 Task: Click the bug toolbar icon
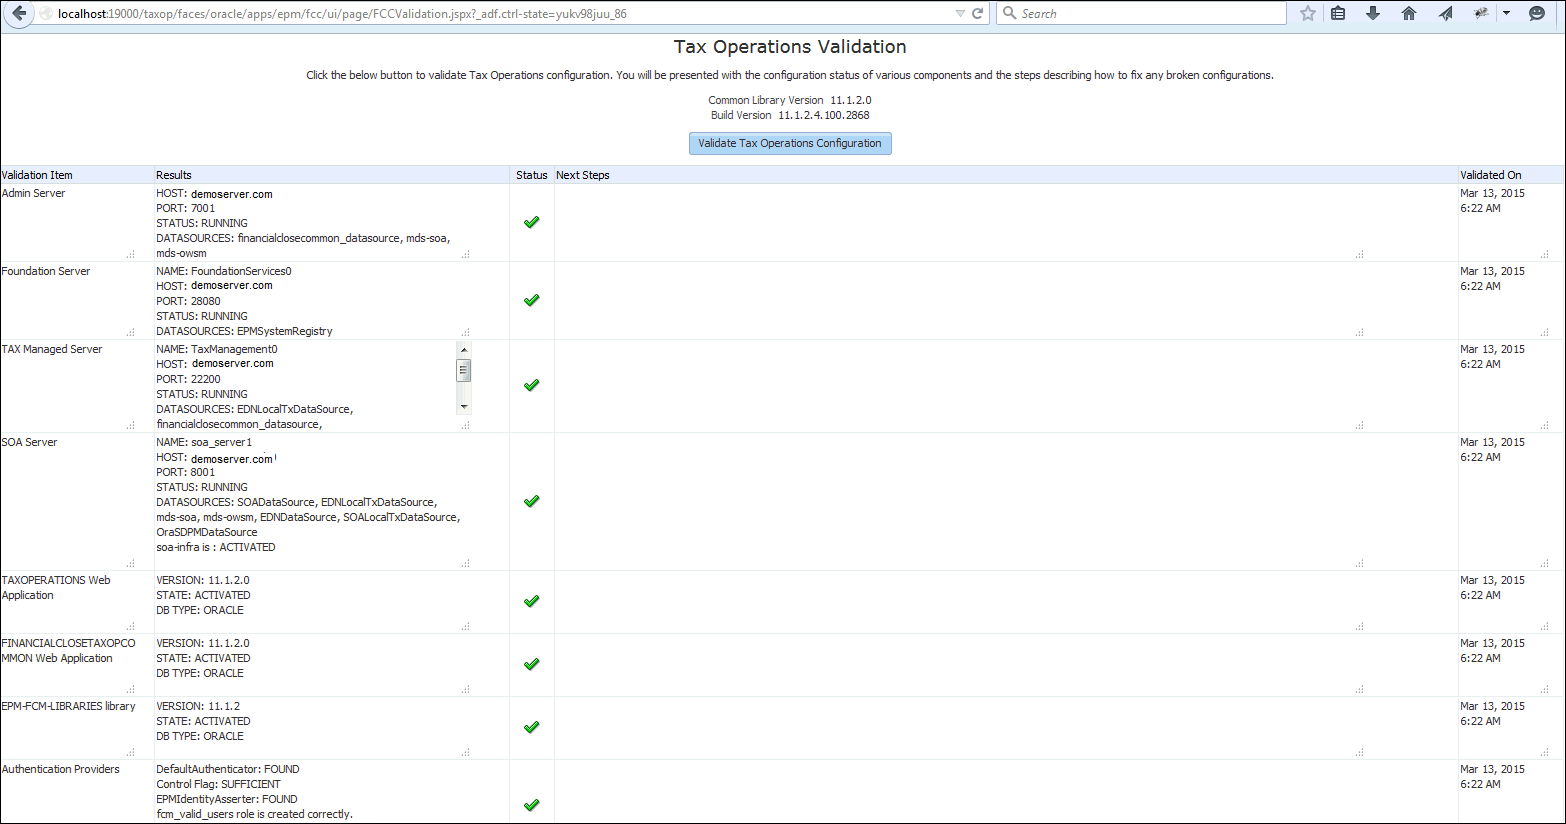[x=1481, y=14]
